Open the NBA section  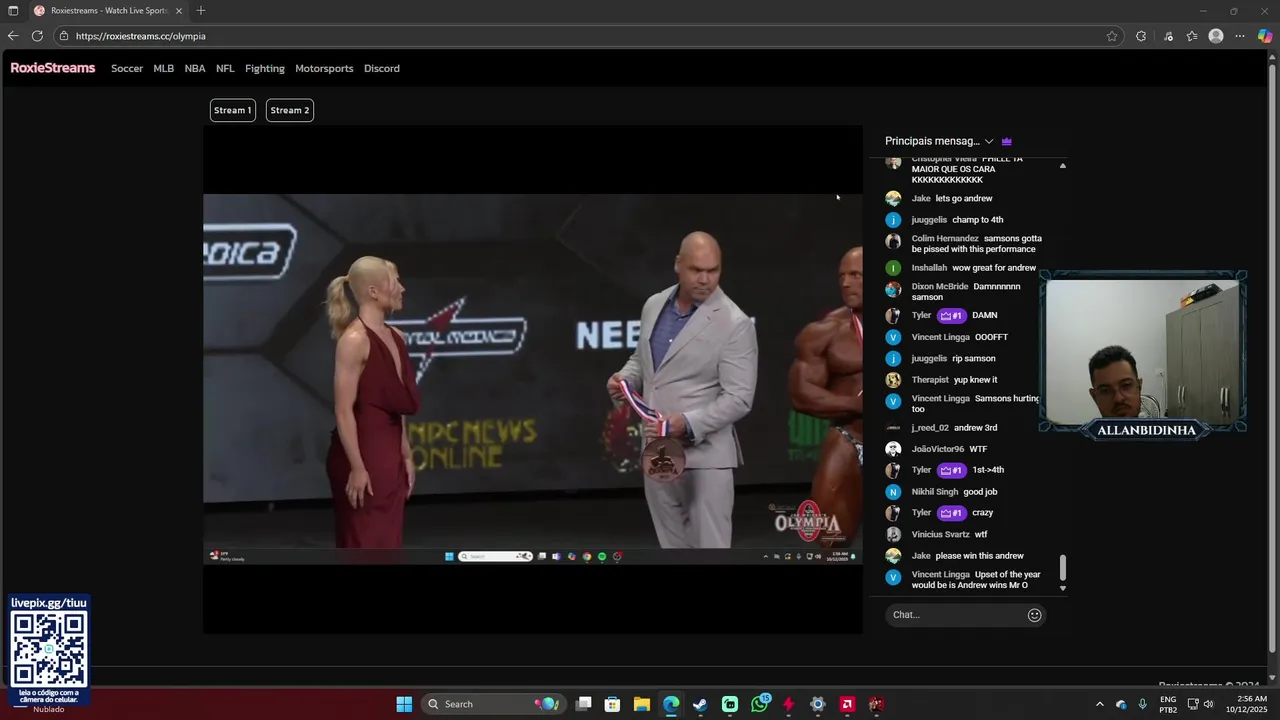point(195,69)
